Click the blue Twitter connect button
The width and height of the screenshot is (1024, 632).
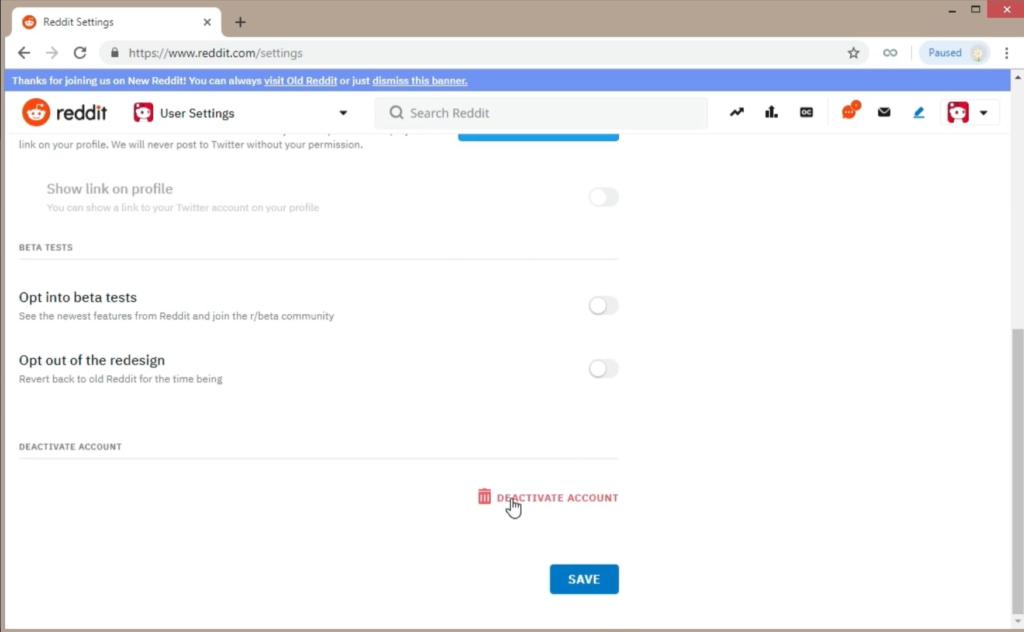tap(538, 136)
